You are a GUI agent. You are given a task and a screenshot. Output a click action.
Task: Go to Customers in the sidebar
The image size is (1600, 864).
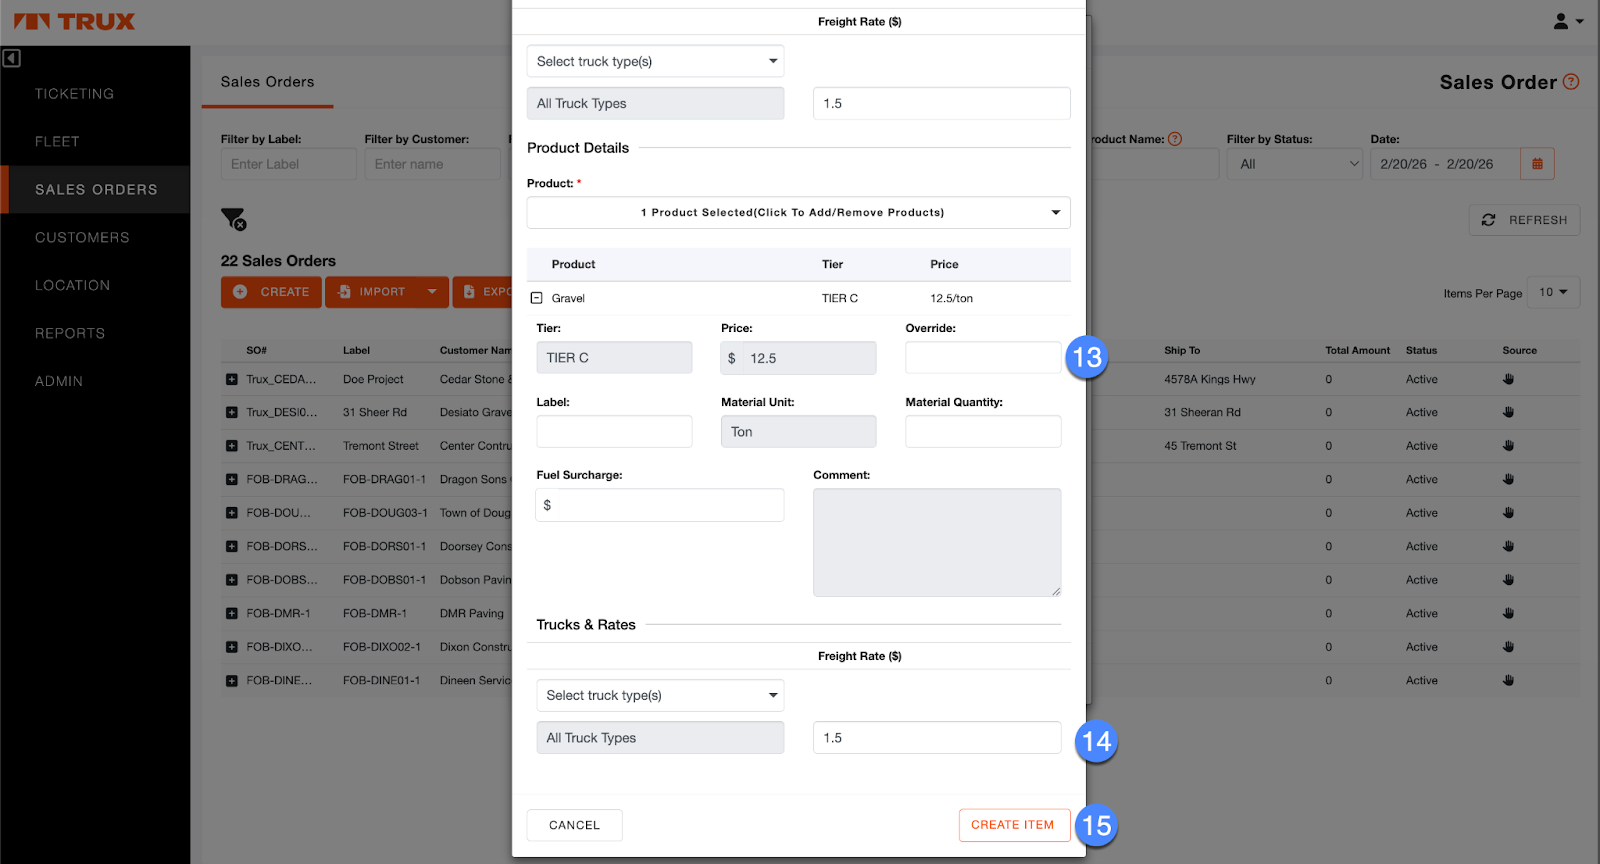[82, 237]
